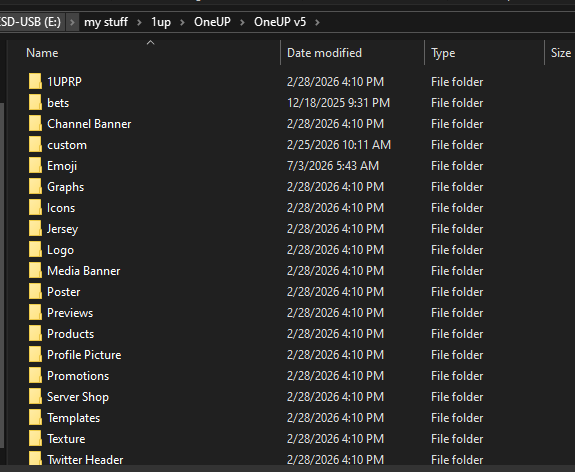575x472 pixels.
Task: Click the 7/3/2026 5:43 AM date cell
Action: [x=333, y=166]
